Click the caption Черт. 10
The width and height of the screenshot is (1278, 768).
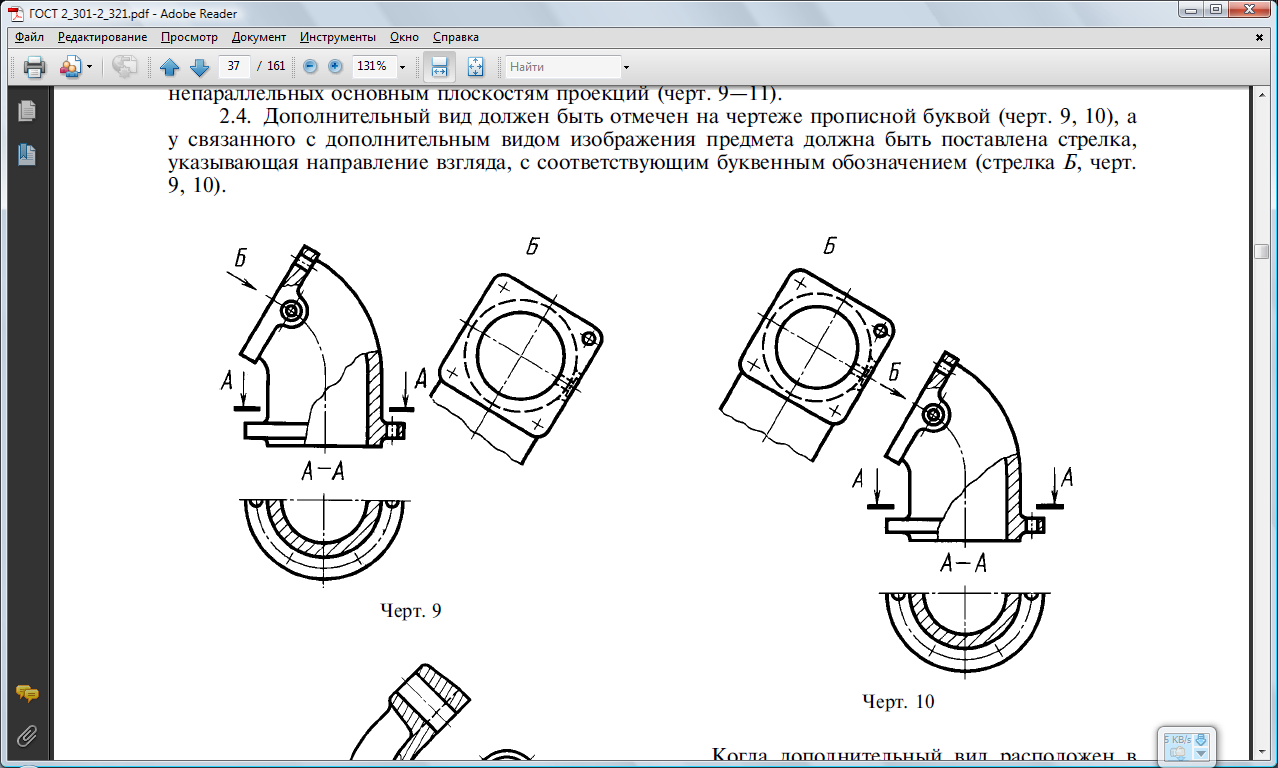pyautogui.click(x=898, y=702)
